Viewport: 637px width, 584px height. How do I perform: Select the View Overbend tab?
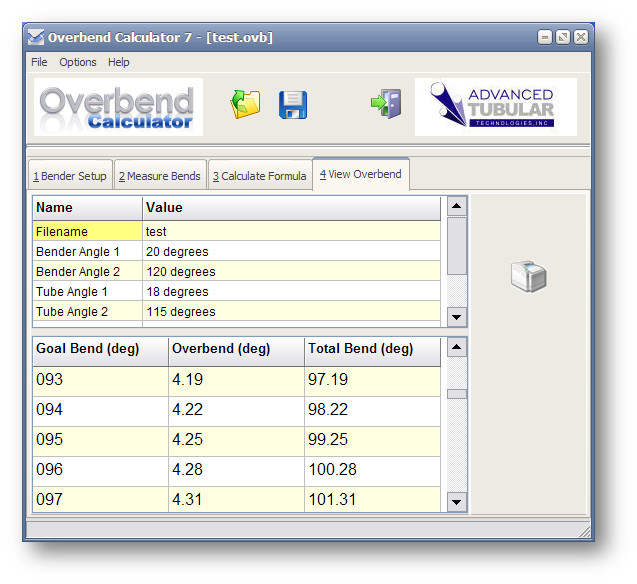pyautogui.click(x=361, y=174)
